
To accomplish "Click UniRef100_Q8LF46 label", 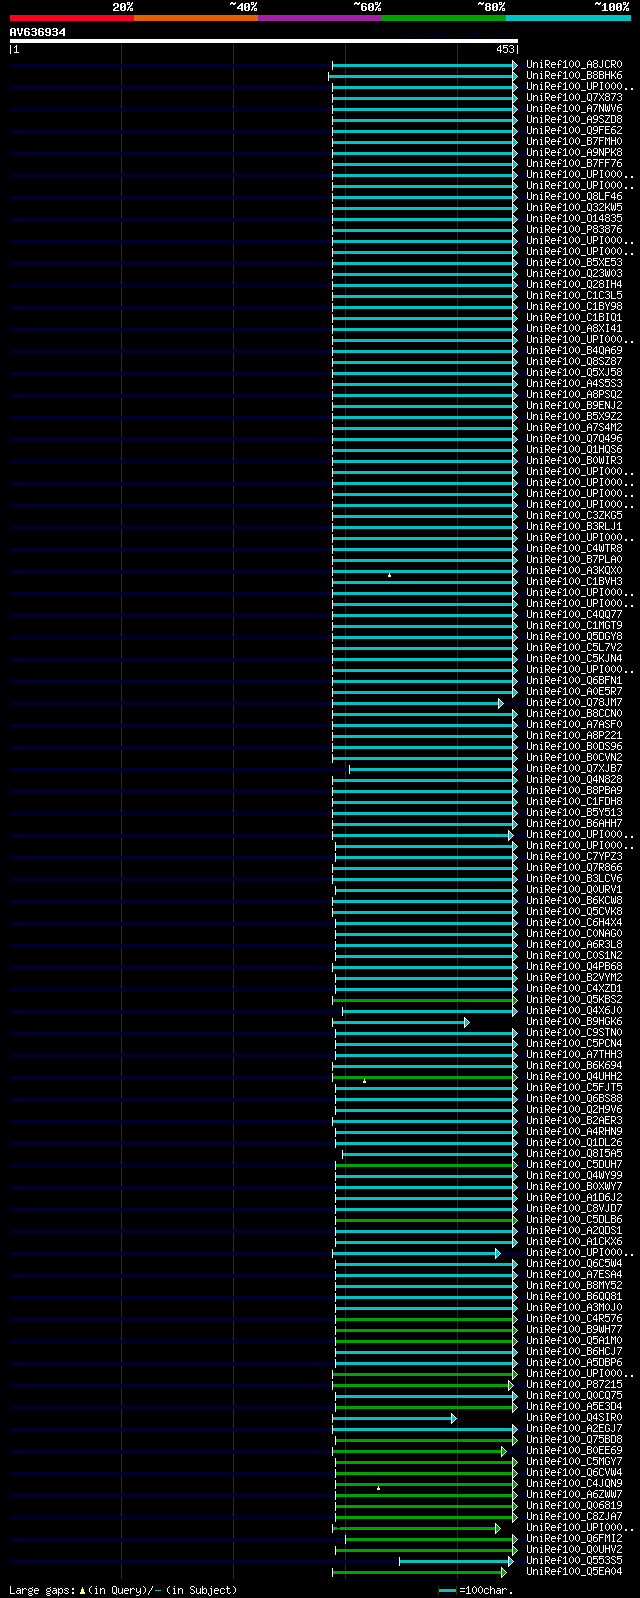I will pos(574,197).
